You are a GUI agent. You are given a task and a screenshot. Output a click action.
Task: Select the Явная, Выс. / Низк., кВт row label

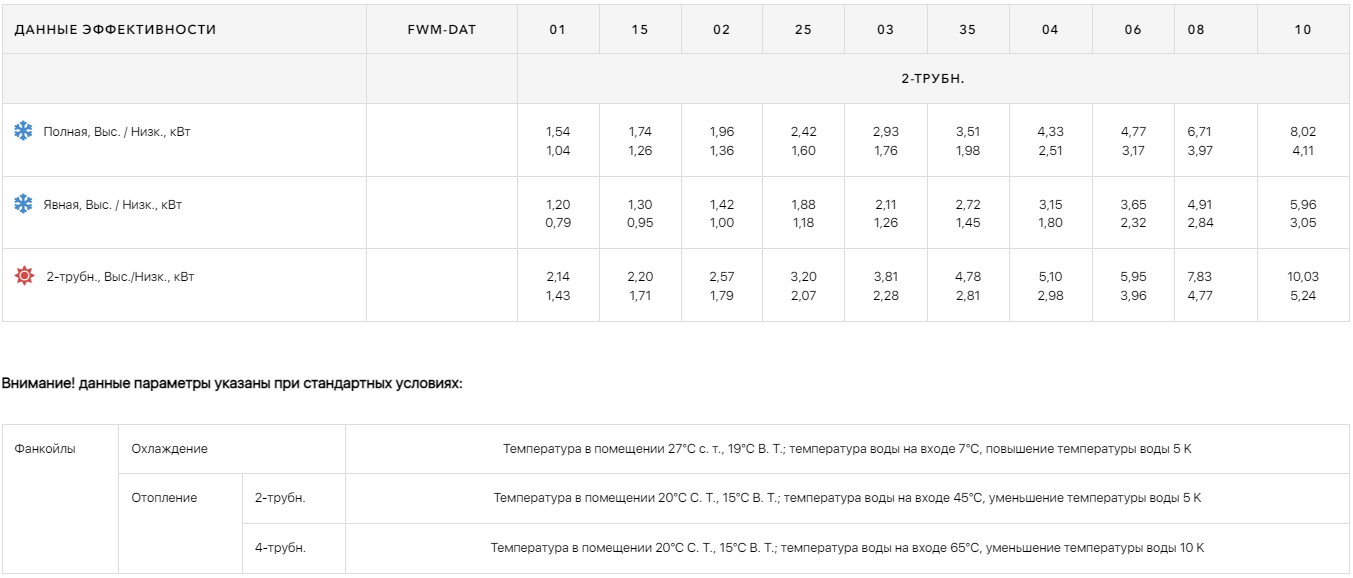click(113, 205)
